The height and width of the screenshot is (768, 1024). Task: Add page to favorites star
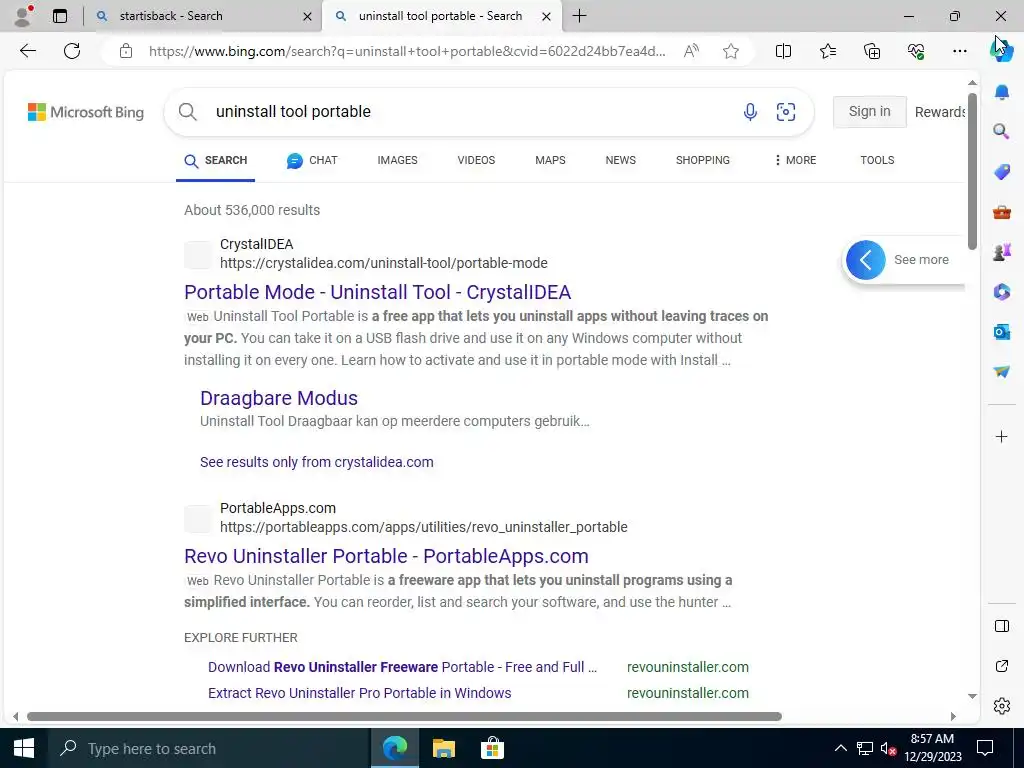[x=731, y=51]
